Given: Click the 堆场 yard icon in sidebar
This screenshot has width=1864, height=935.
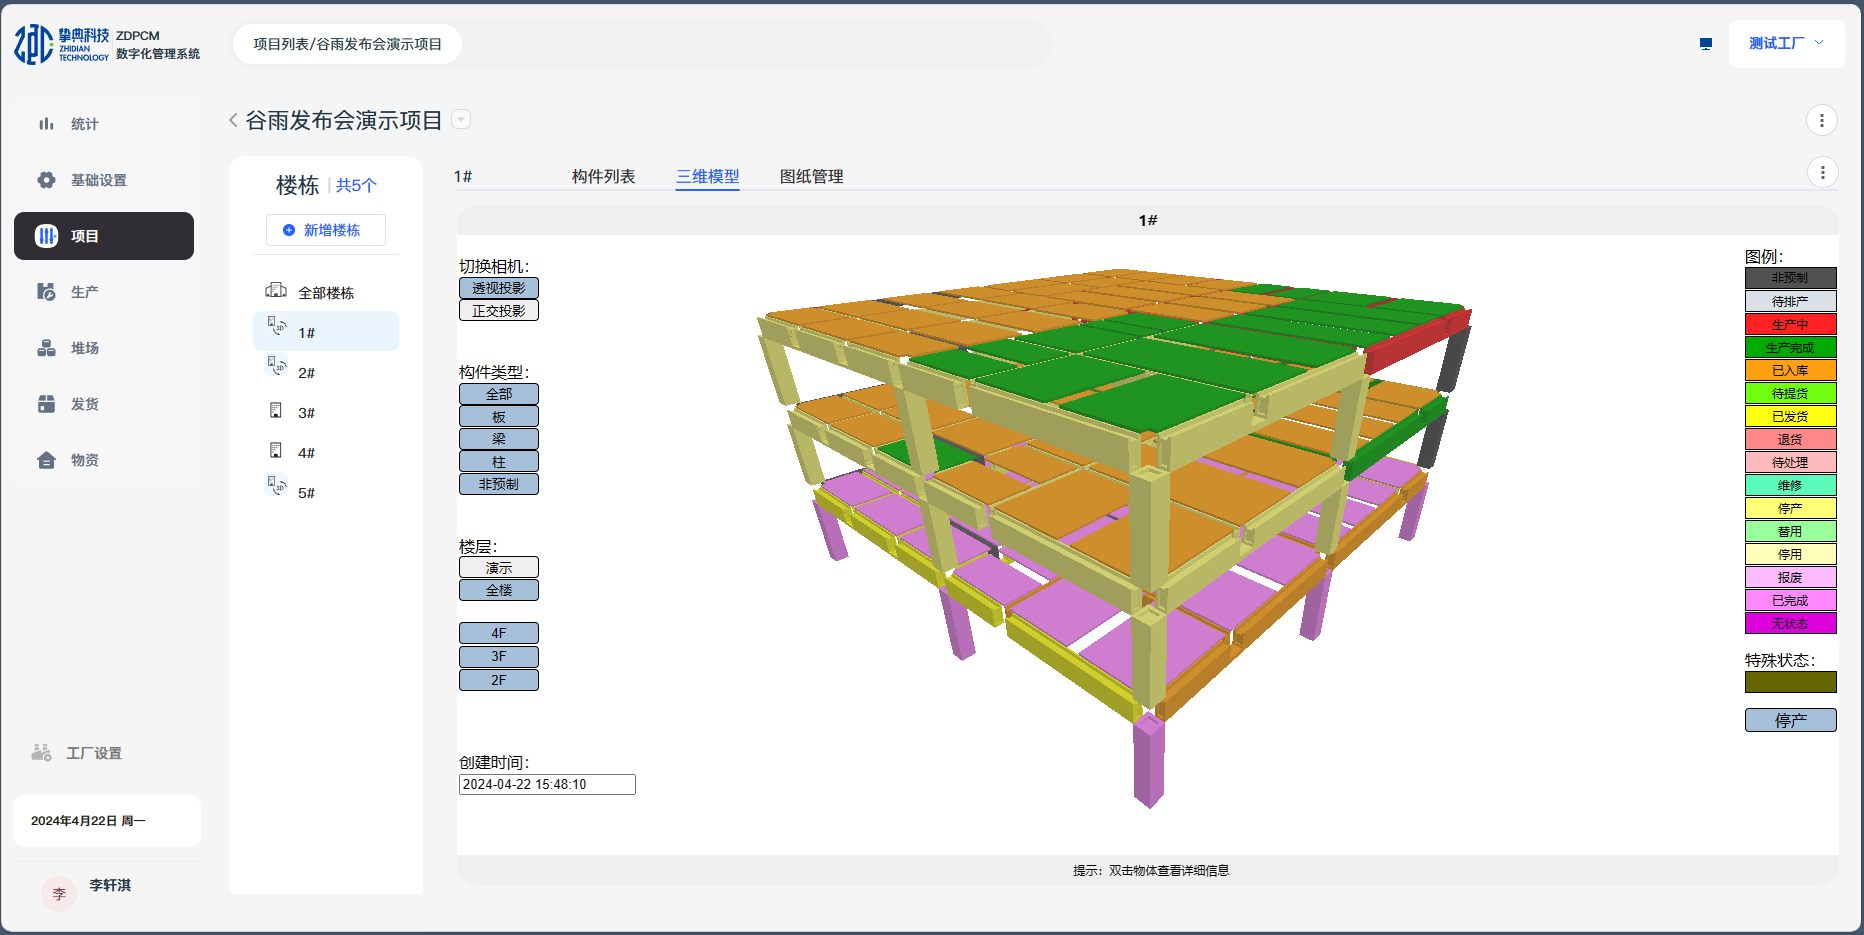Looking at the screenshot, I should [x=46, y=348].
